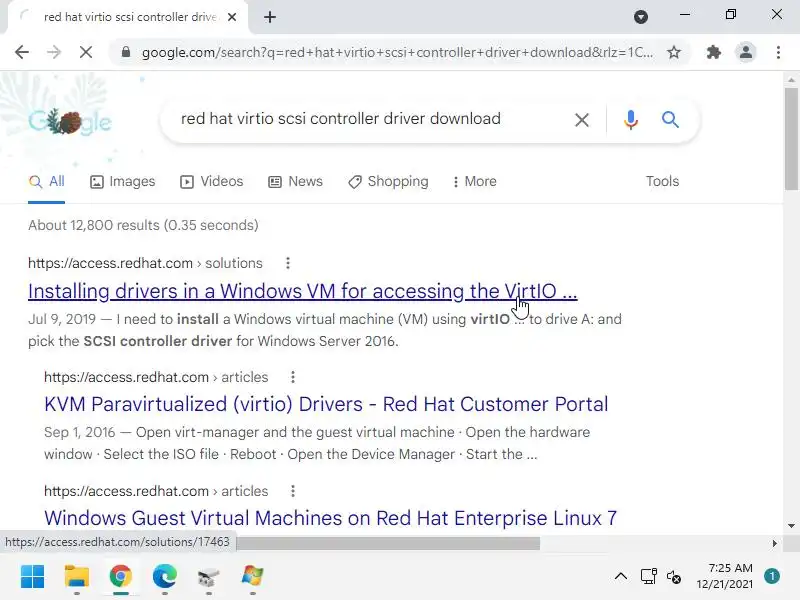
Task: Open the notification badge in the tray
Action: tap(772, 577)
